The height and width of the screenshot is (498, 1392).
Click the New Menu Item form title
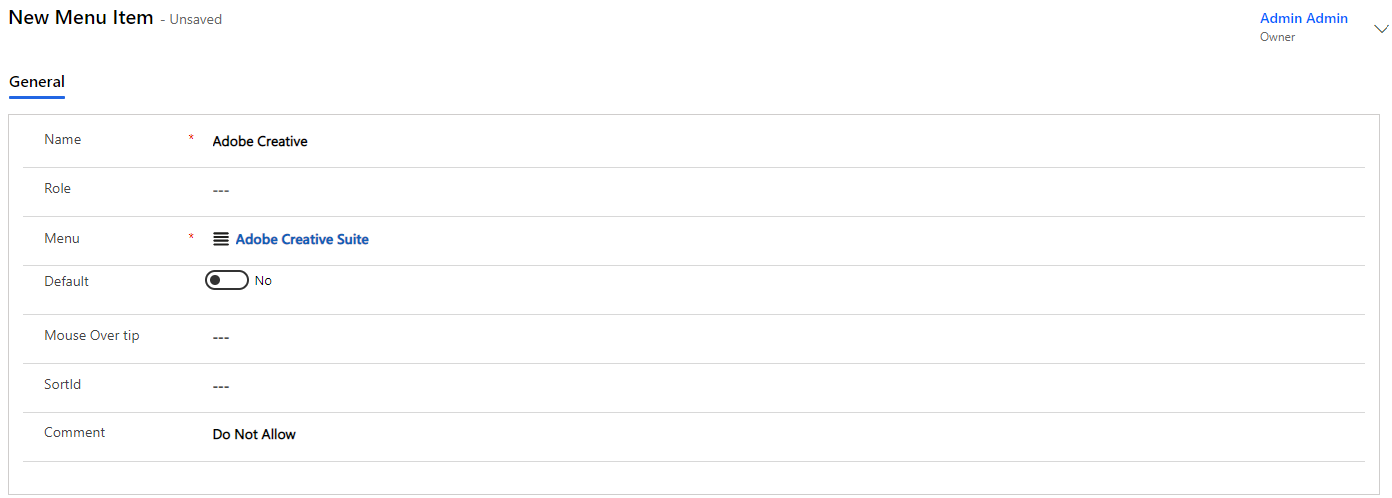click(x=81, y=18)
